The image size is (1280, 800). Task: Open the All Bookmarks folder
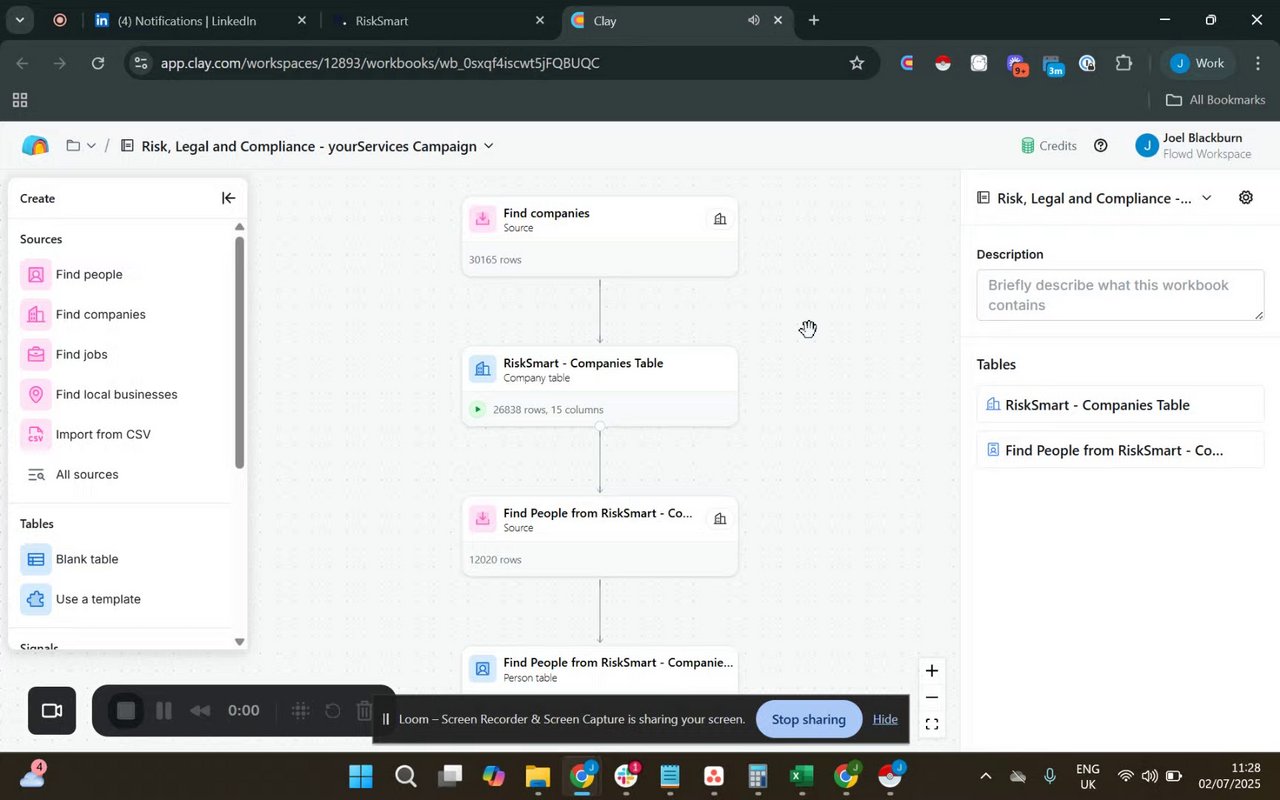pos(1216,100)
